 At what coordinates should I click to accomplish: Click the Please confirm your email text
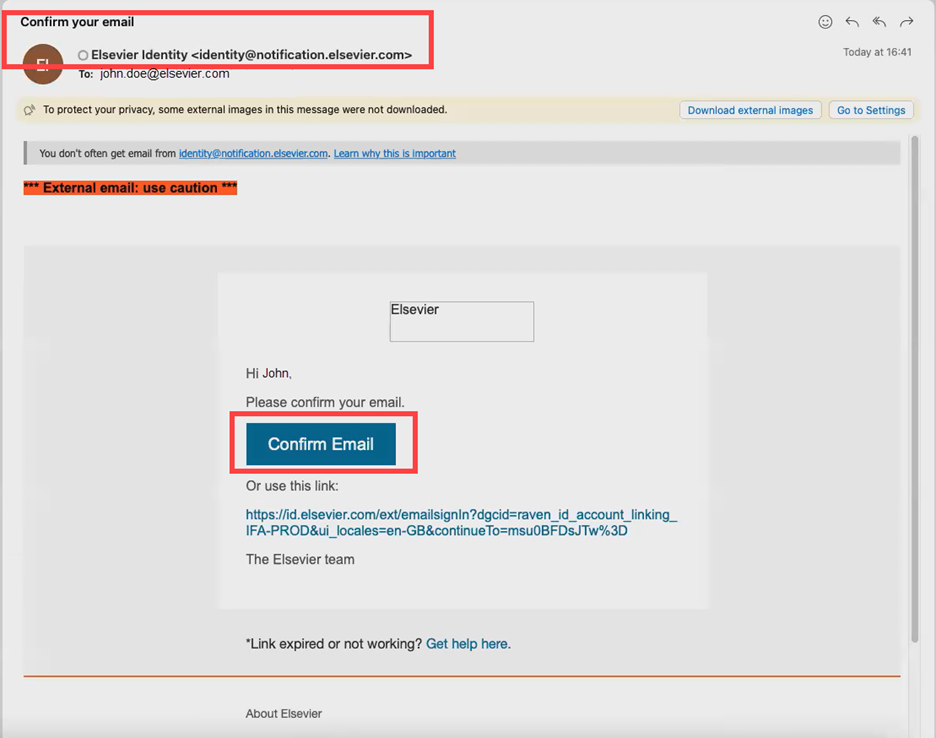click(x=325, y=402)
